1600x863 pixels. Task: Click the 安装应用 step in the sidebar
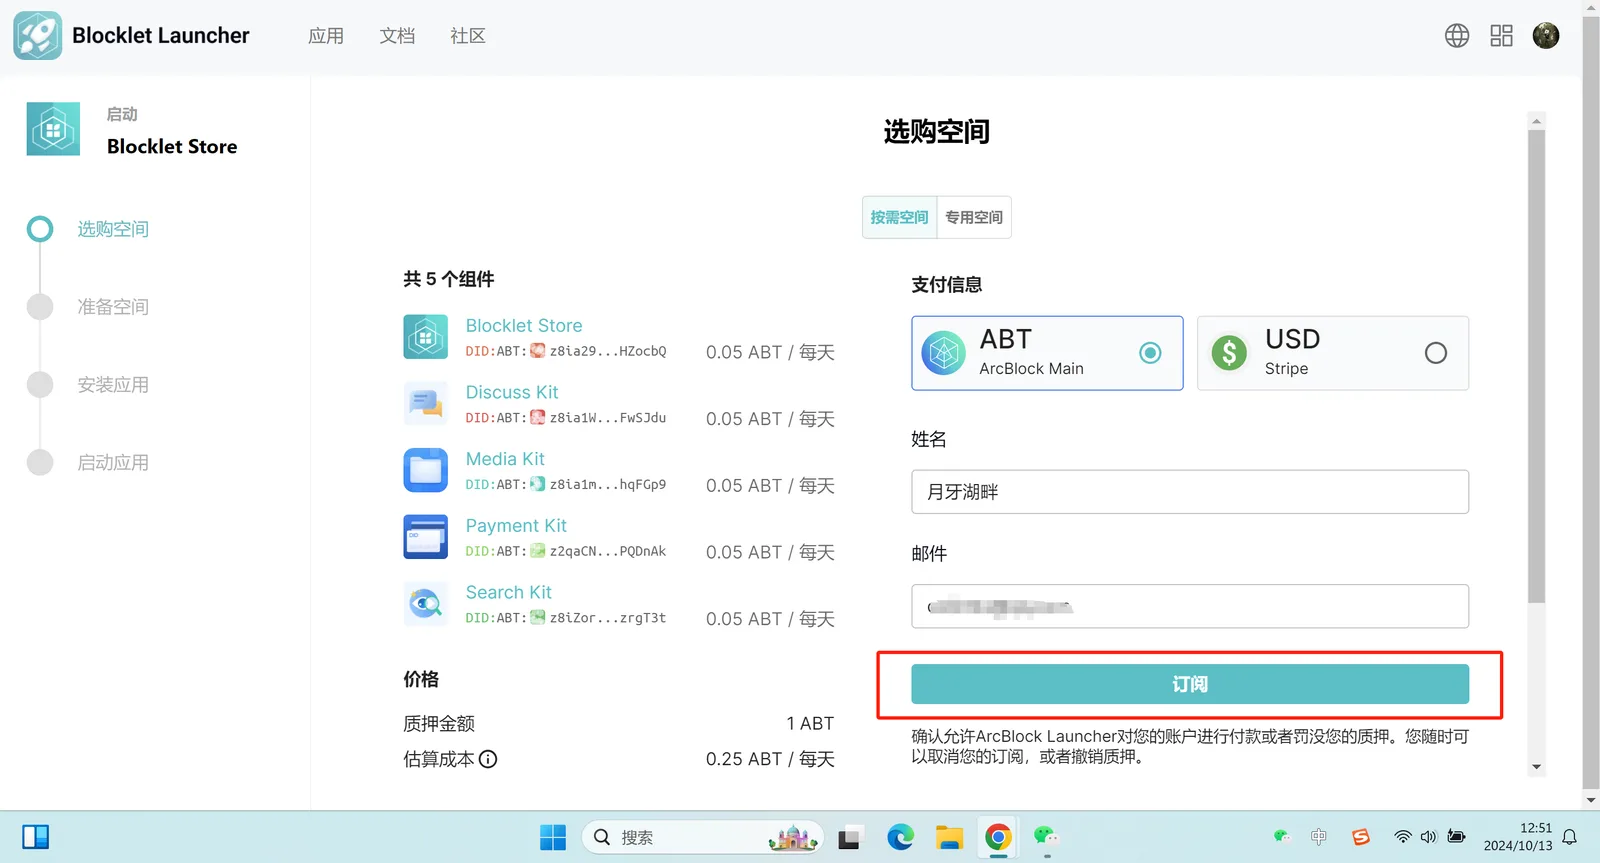(x=113, y=385)
